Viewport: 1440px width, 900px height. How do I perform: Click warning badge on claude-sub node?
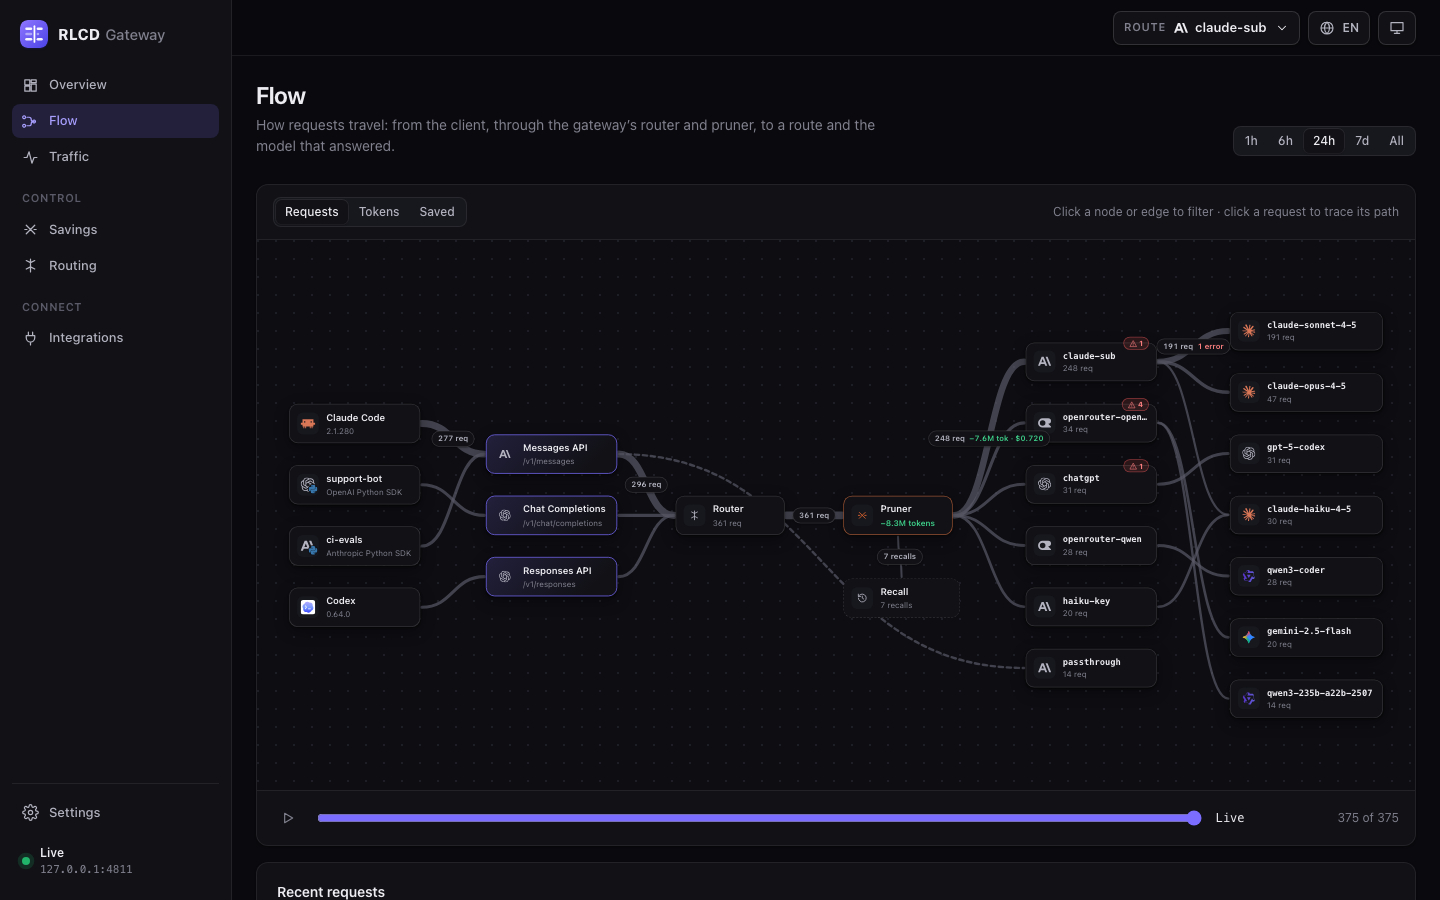1136,343
